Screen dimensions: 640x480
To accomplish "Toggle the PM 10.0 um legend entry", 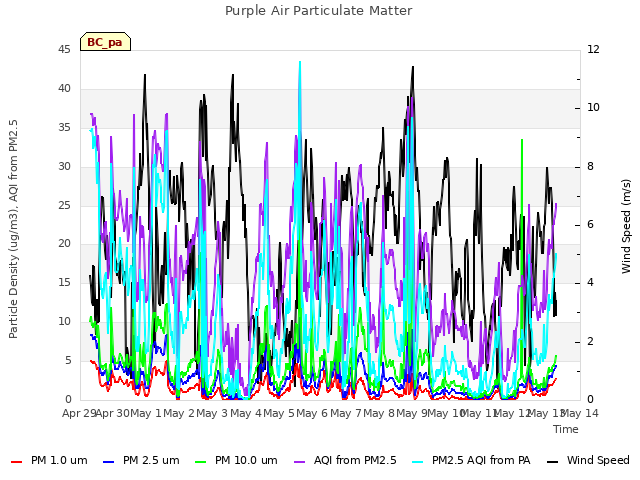I will point(236,461).
